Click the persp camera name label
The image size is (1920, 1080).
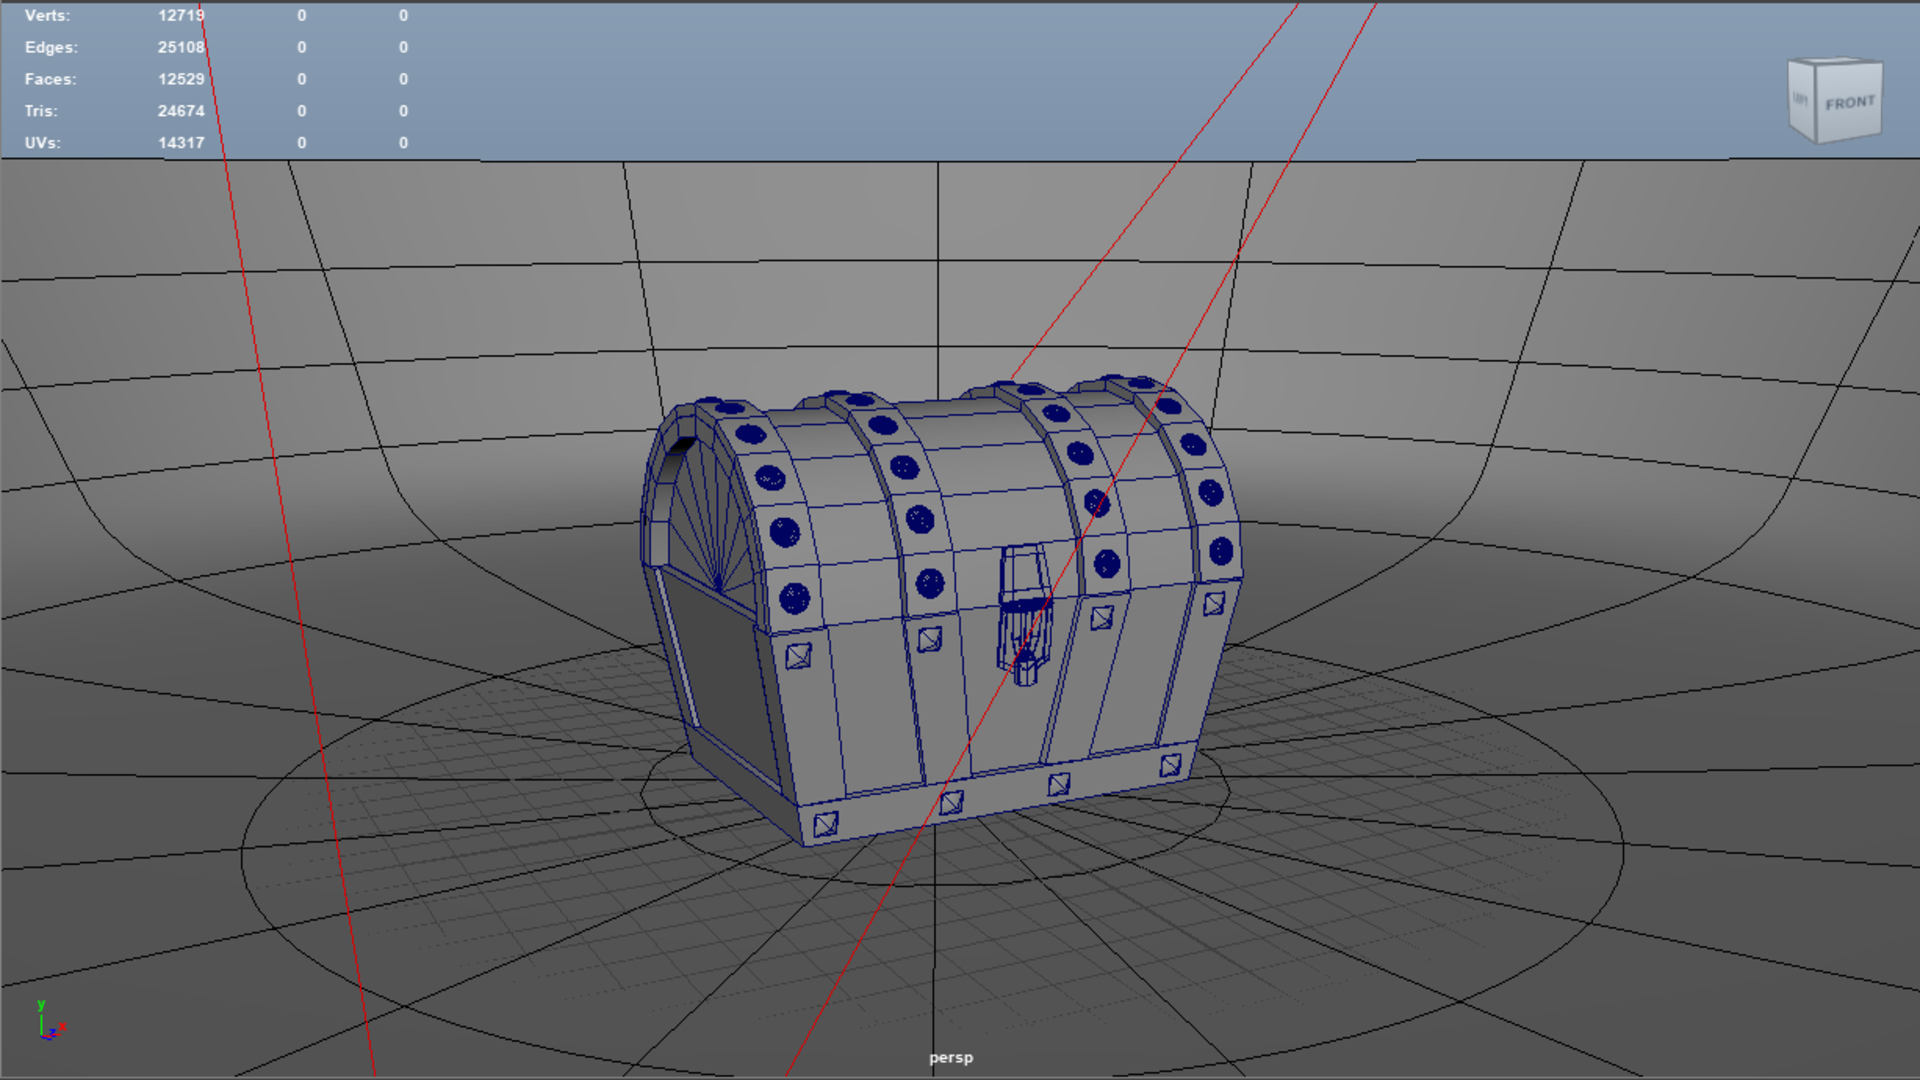(950, 1057)
